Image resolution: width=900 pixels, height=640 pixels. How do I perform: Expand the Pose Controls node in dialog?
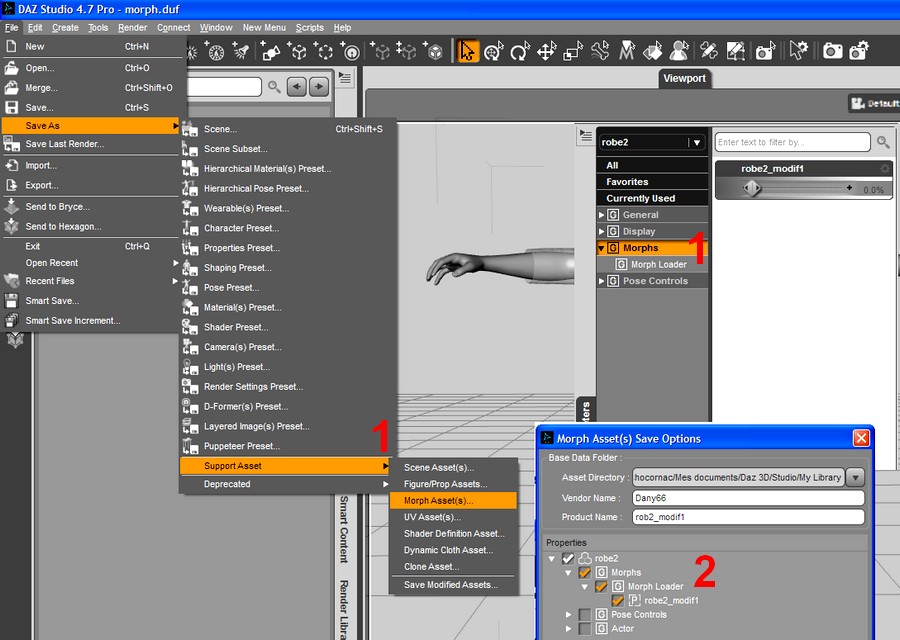pos(568,615)
